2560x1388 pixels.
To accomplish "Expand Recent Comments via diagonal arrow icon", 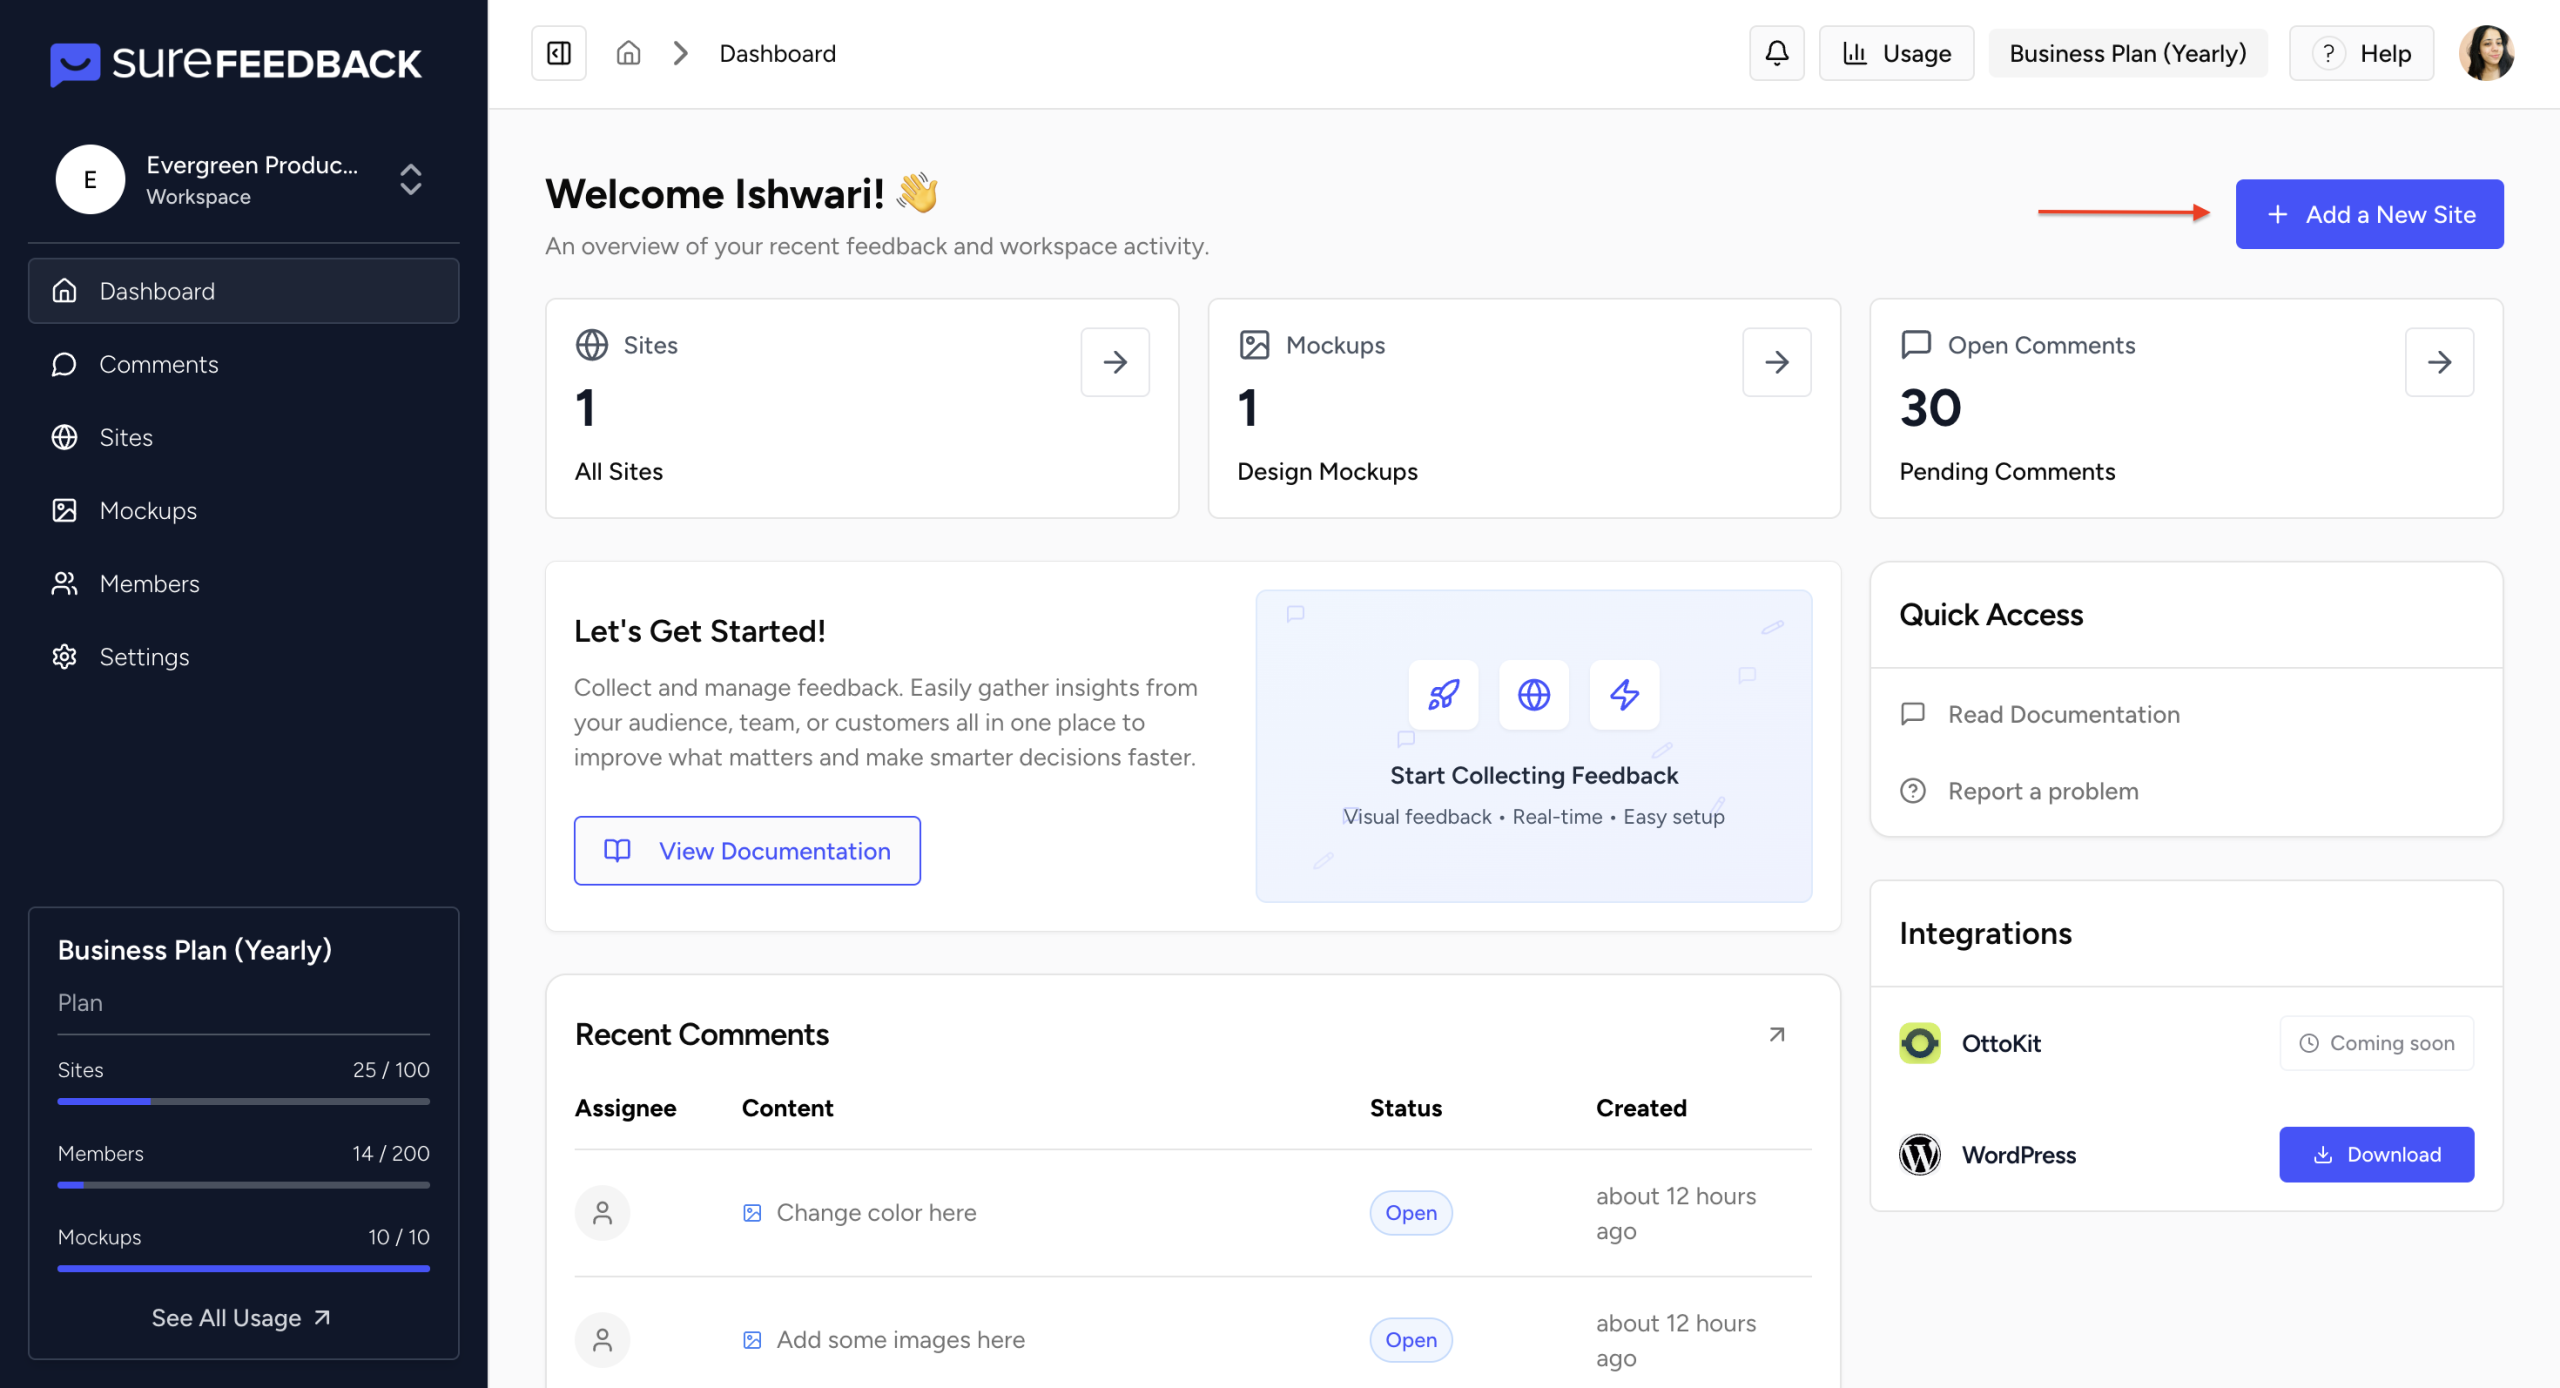I will click(1776, 1034).
